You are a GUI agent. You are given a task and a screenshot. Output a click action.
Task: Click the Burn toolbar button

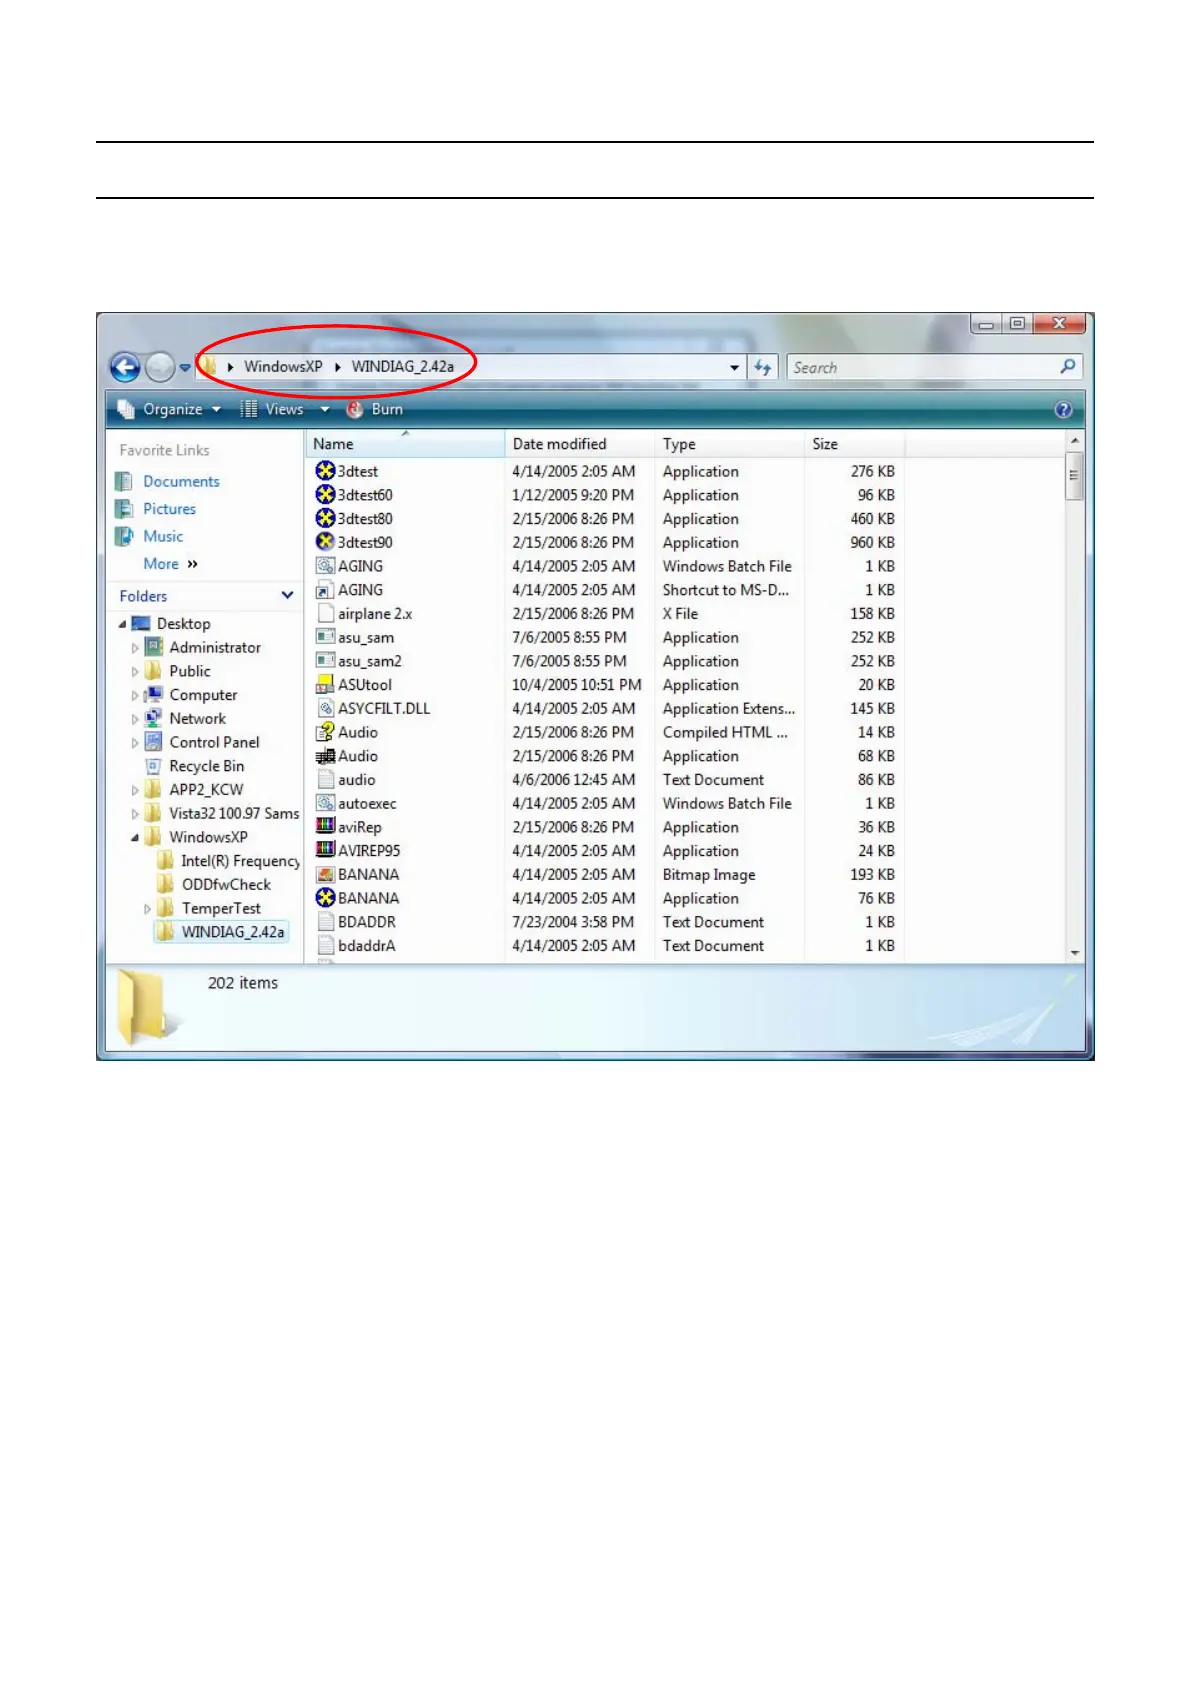[375, 409]
